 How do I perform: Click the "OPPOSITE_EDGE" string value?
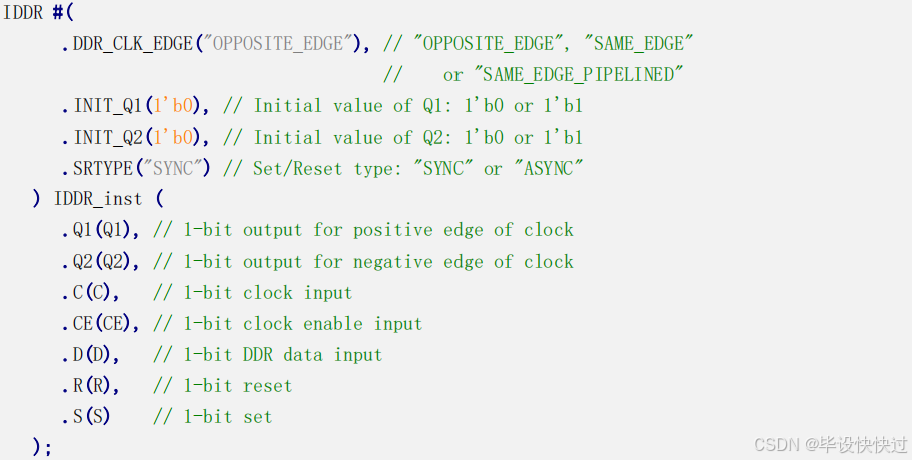[277, 44]
